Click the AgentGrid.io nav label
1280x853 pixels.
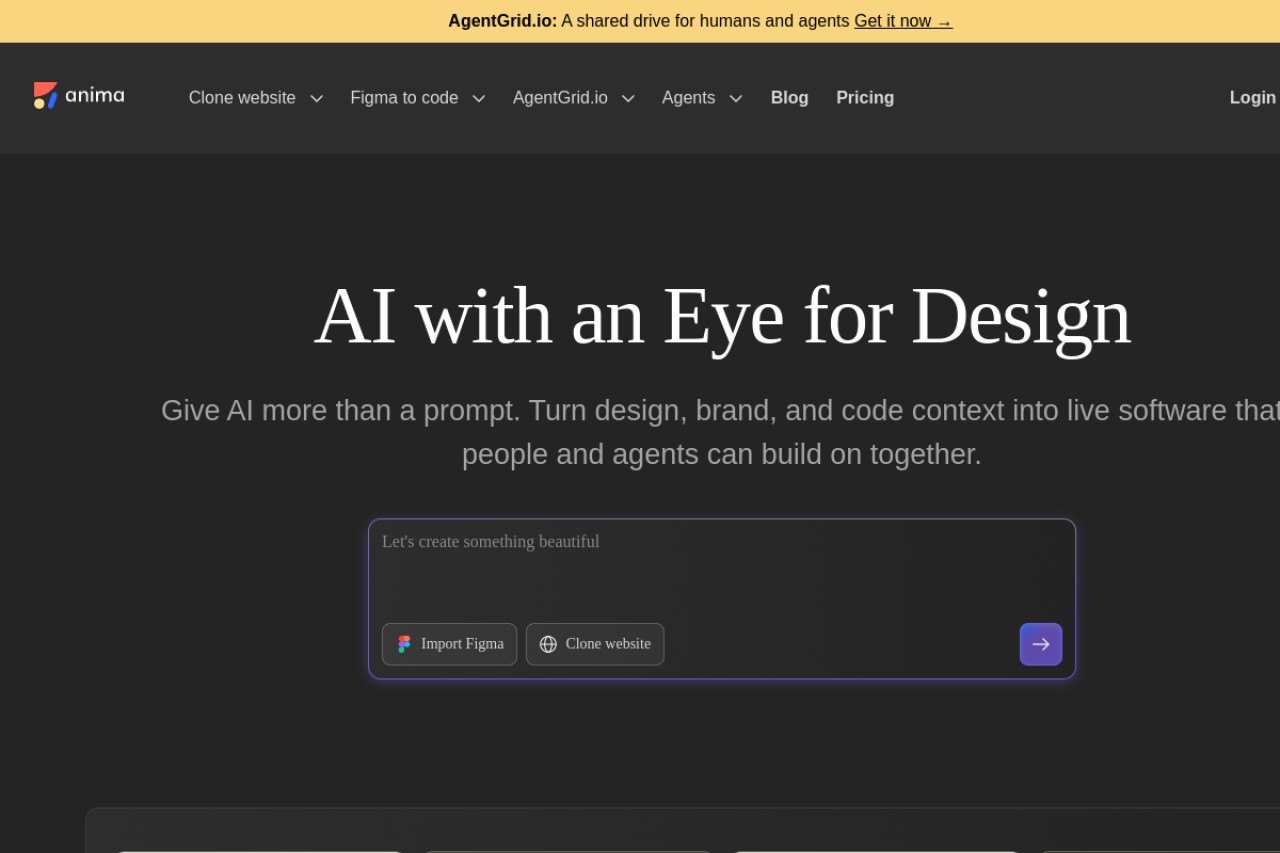560,97
